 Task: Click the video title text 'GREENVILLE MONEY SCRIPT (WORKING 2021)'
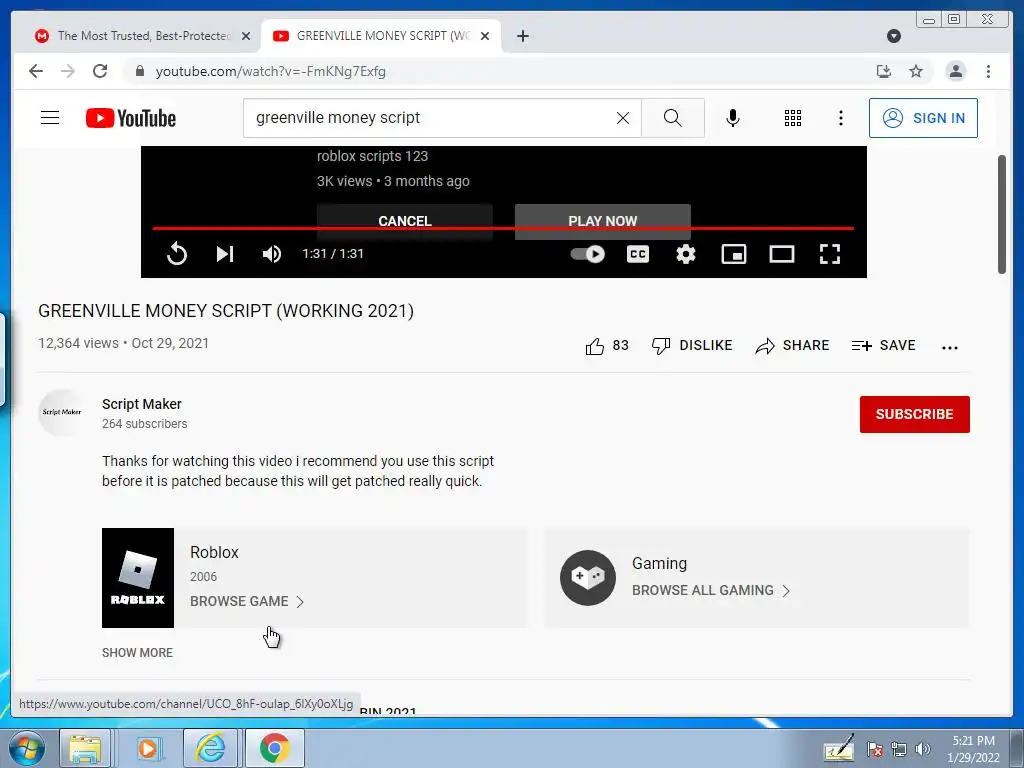coord(226,311)
